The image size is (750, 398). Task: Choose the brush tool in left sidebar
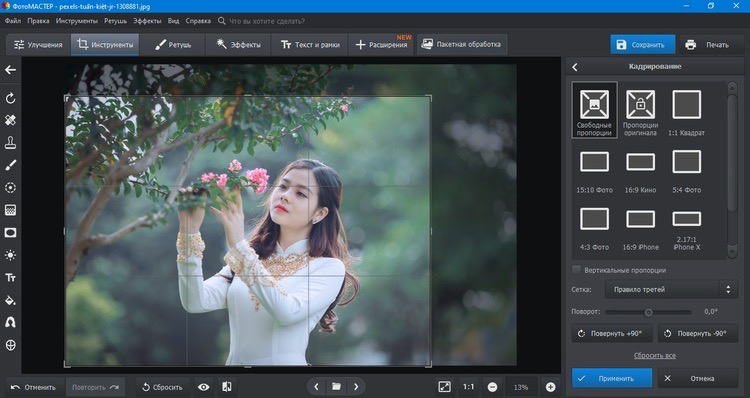pyautogui.click(x=11, y=165)
